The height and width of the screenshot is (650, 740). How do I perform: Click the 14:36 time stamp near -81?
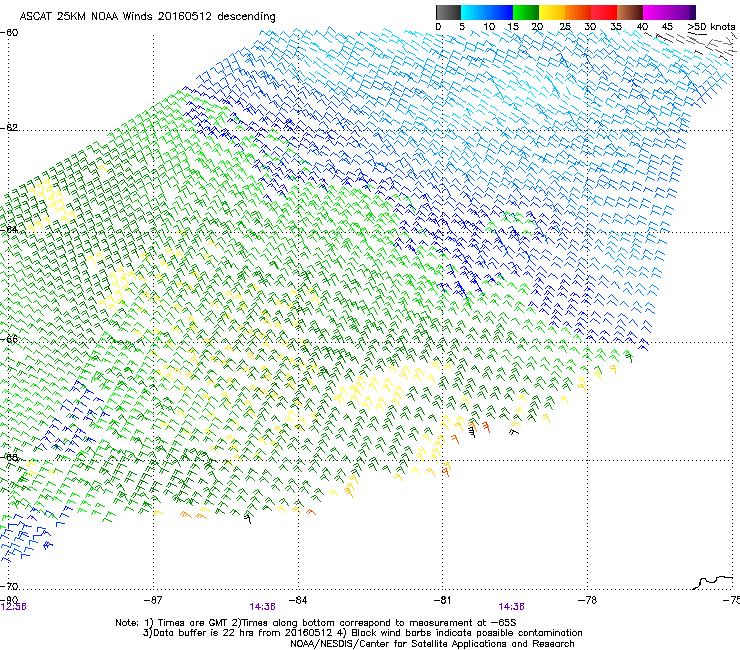coord(512,607)
